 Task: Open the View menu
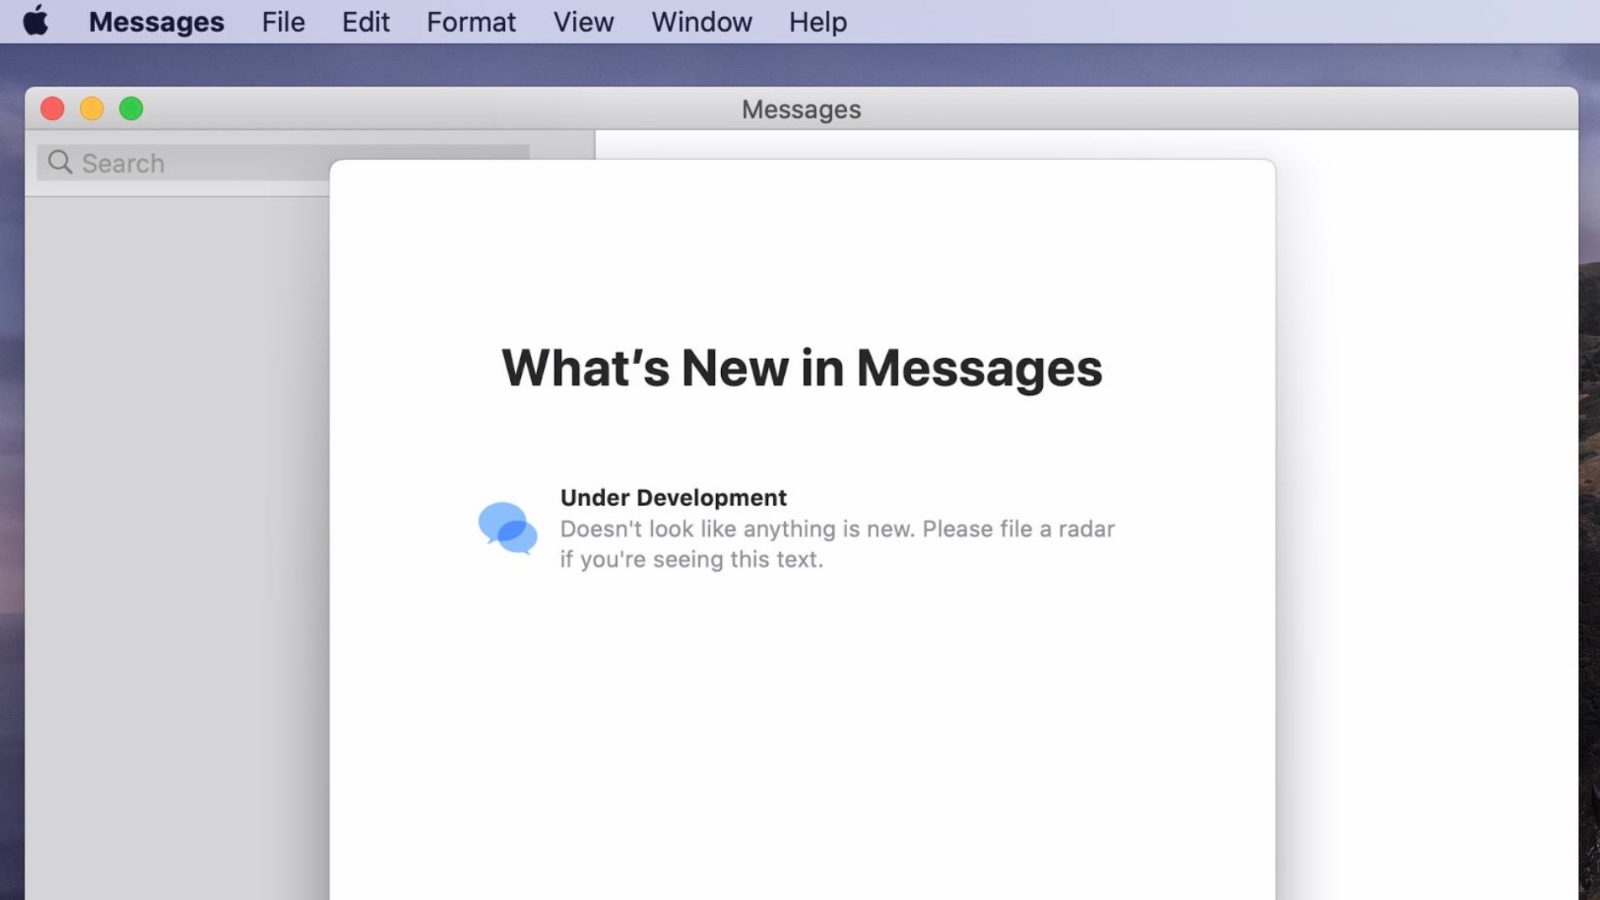[x=583, y=22]
